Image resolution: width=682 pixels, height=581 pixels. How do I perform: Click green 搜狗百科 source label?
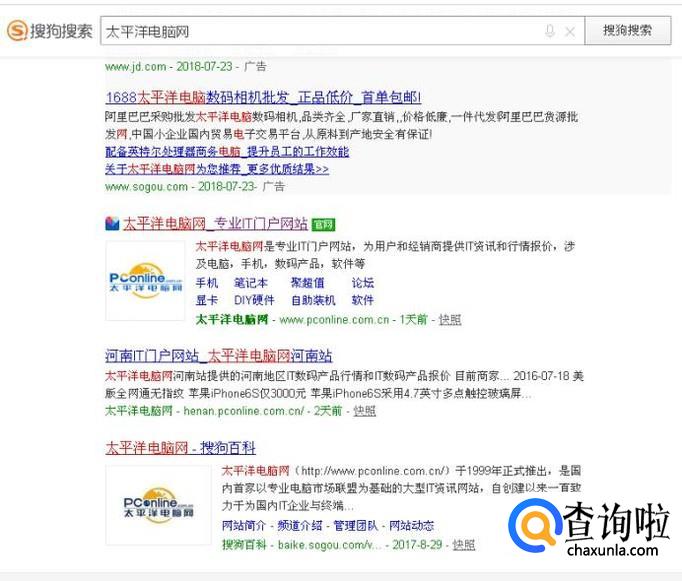coord(244,544)
